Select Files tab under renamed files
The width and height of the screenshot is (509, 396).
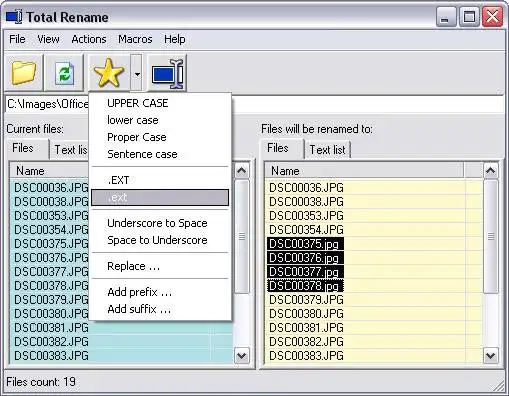pyautogui.click(x=282, y=148)
